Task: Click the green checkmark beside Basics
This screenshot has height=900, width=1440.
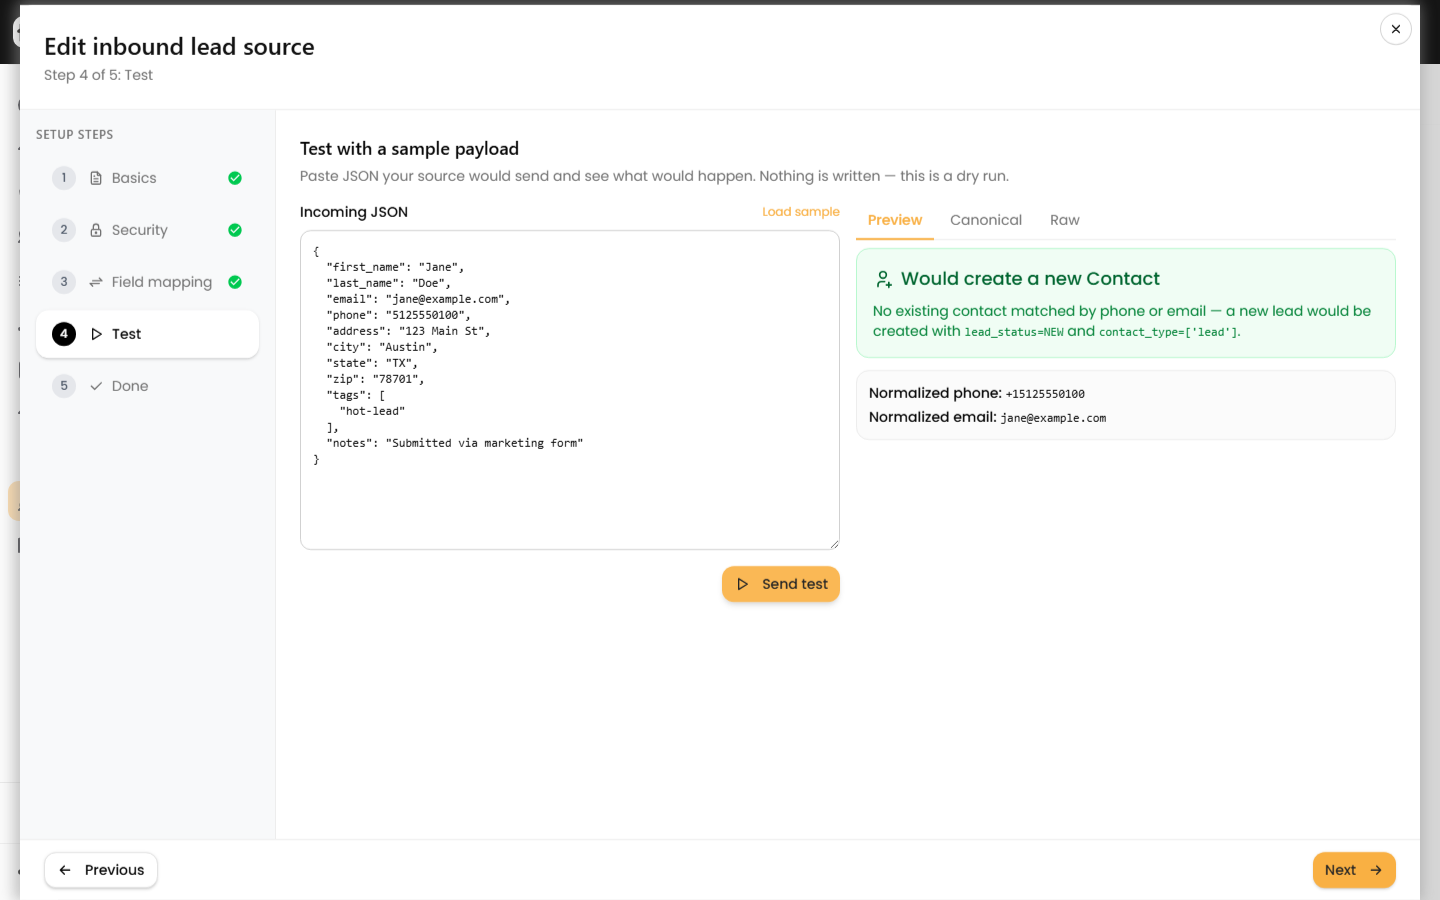Action: 235,178
